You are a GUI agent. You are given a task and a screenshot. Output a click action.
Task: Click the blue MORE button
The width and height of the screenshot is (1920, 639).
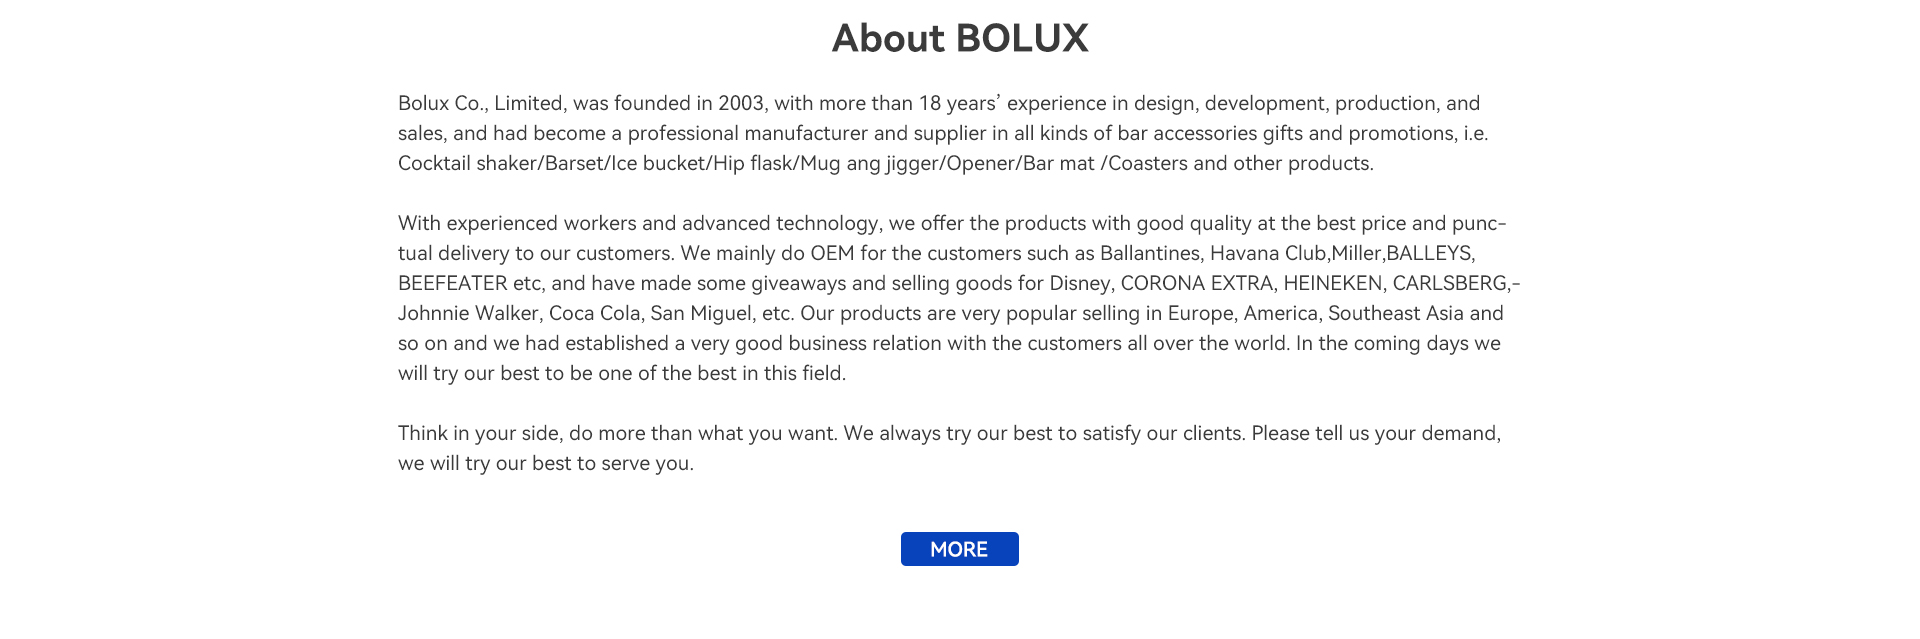coord(959,549)
